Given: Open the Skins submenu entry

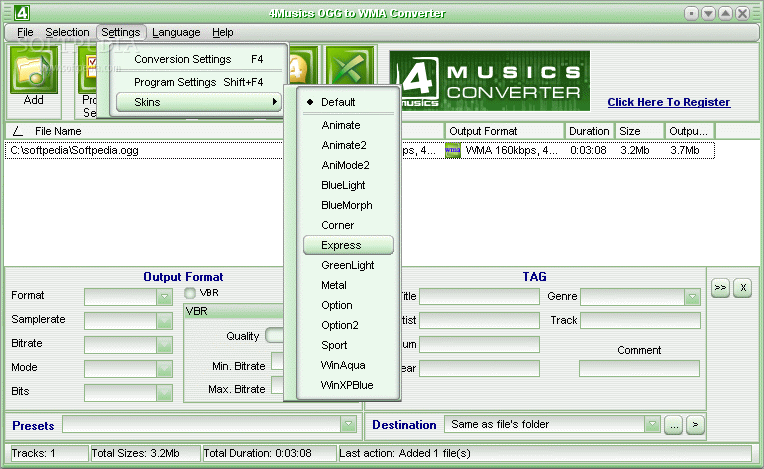Looking at the screenshot, I should (x=199, y=102).
